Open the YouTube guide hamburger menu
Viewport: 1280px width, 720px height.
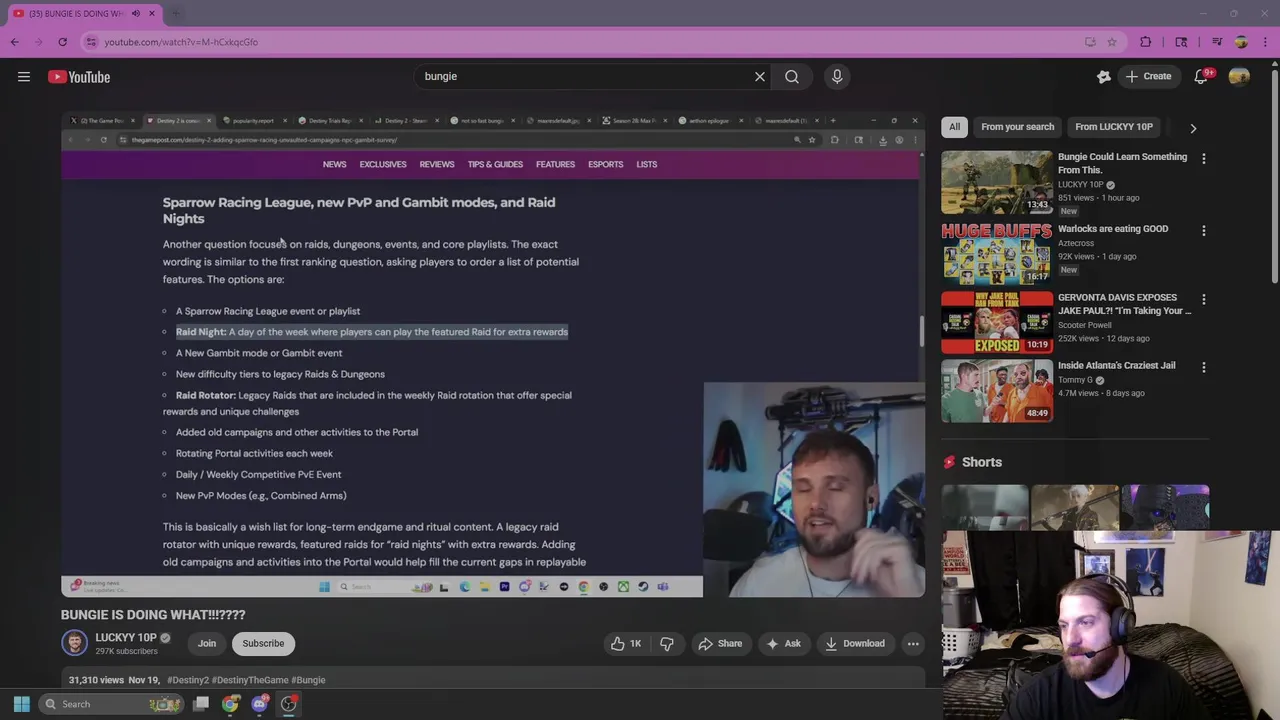(x=24, y=77)
